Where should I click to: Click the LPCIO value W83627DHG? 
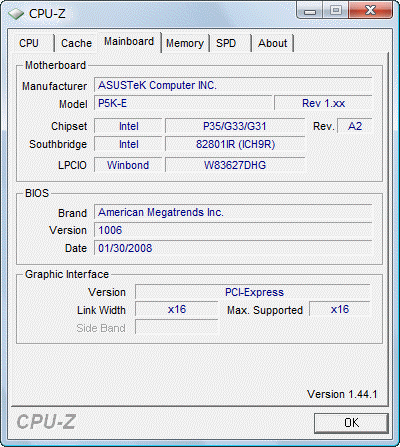pos(235,165)
